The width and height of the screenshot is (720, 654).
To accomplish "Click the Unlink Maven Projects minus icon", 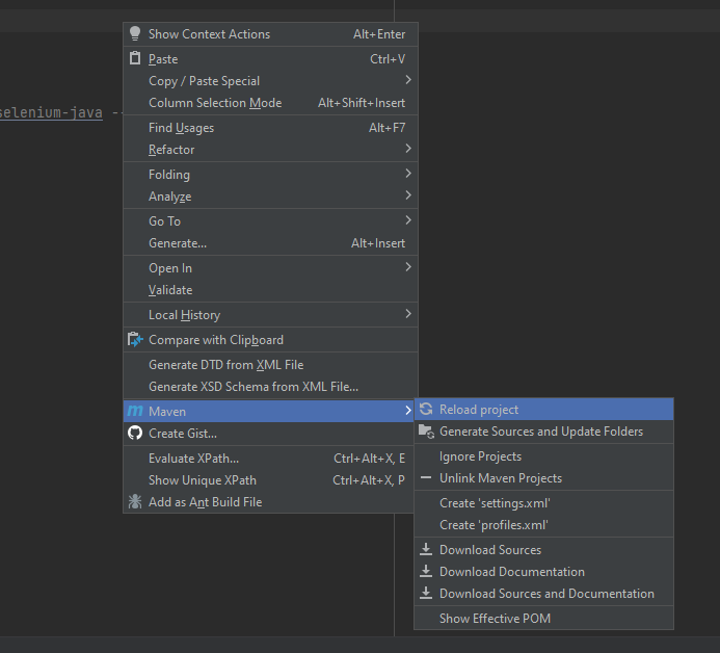I will 426,478.
